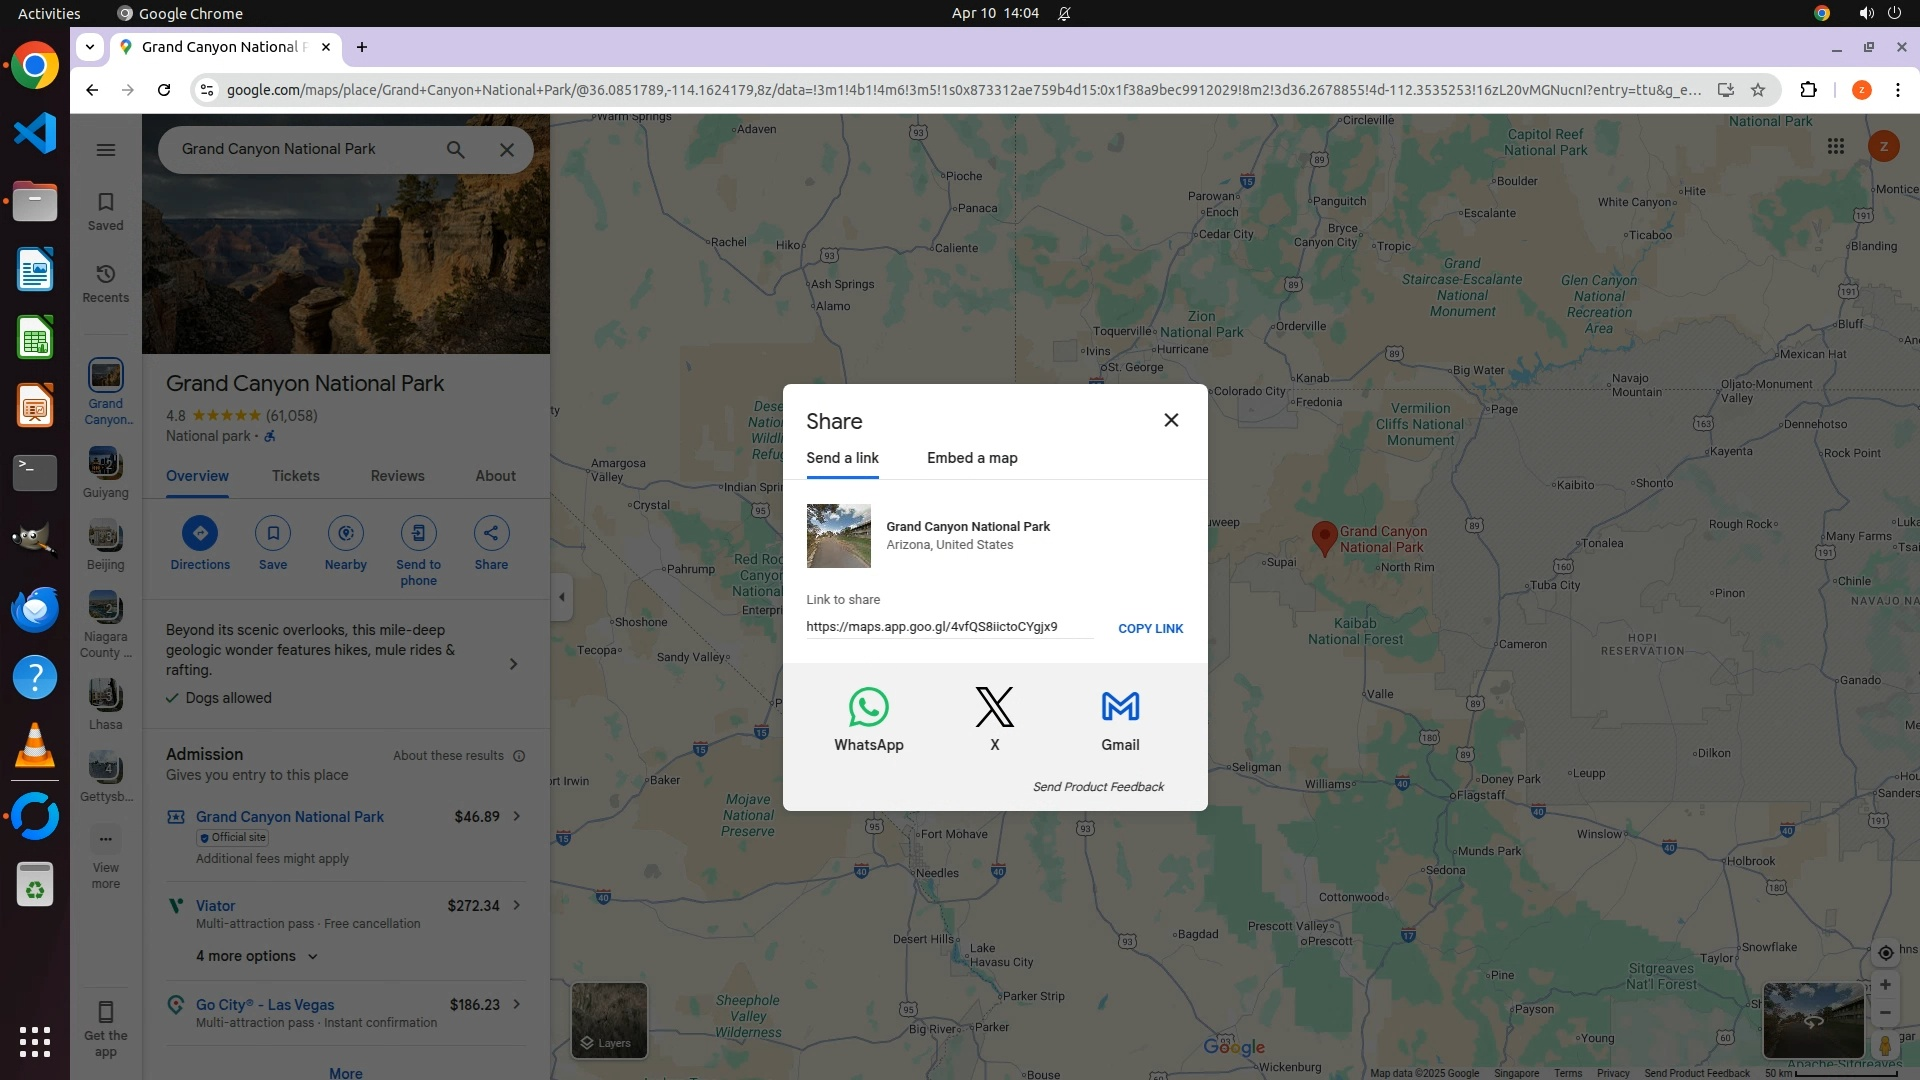Open the hamburger main menu
The width and height of the screenshot is (1920, 1080).
106,150
